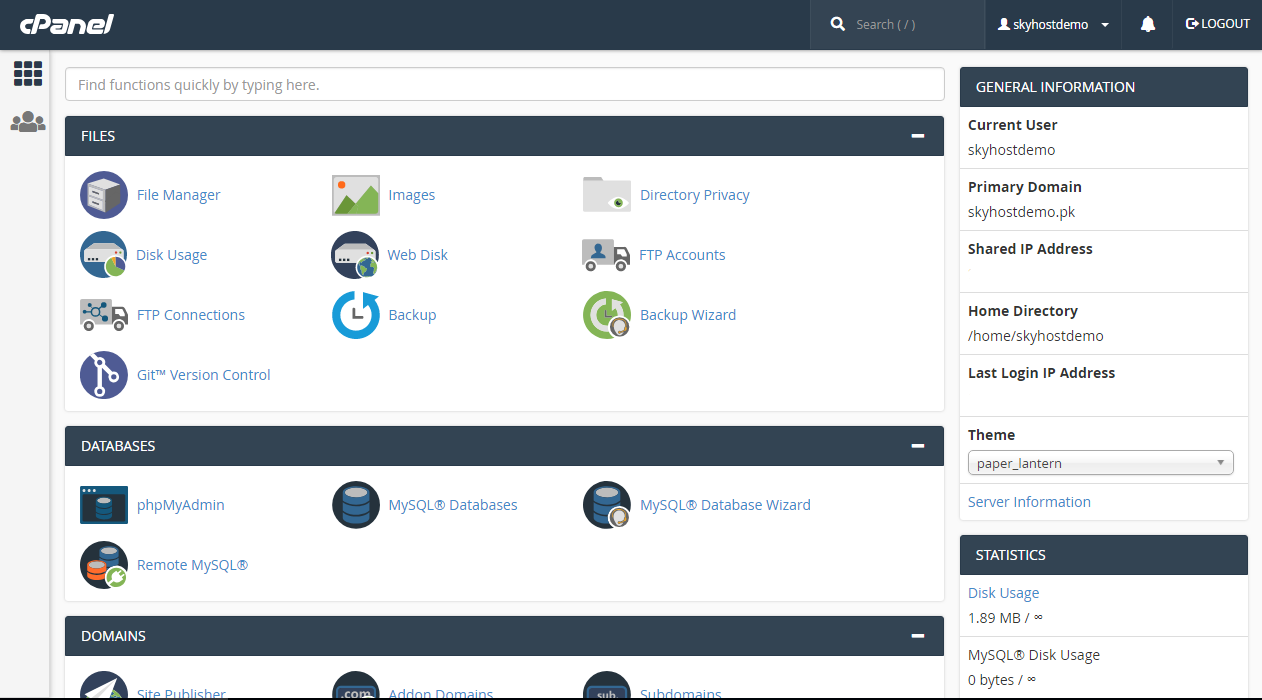
Task: Click the Logout button
Action: click(x=1218, y=24)
